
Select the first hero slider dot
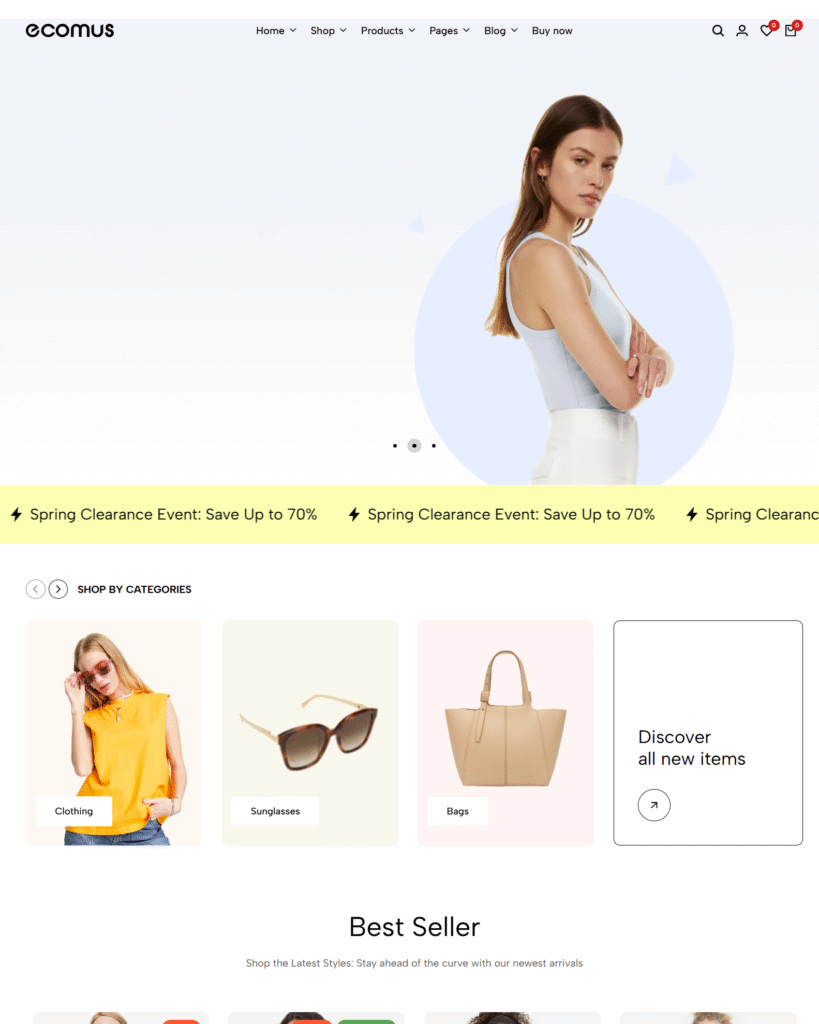pos(394,446)
